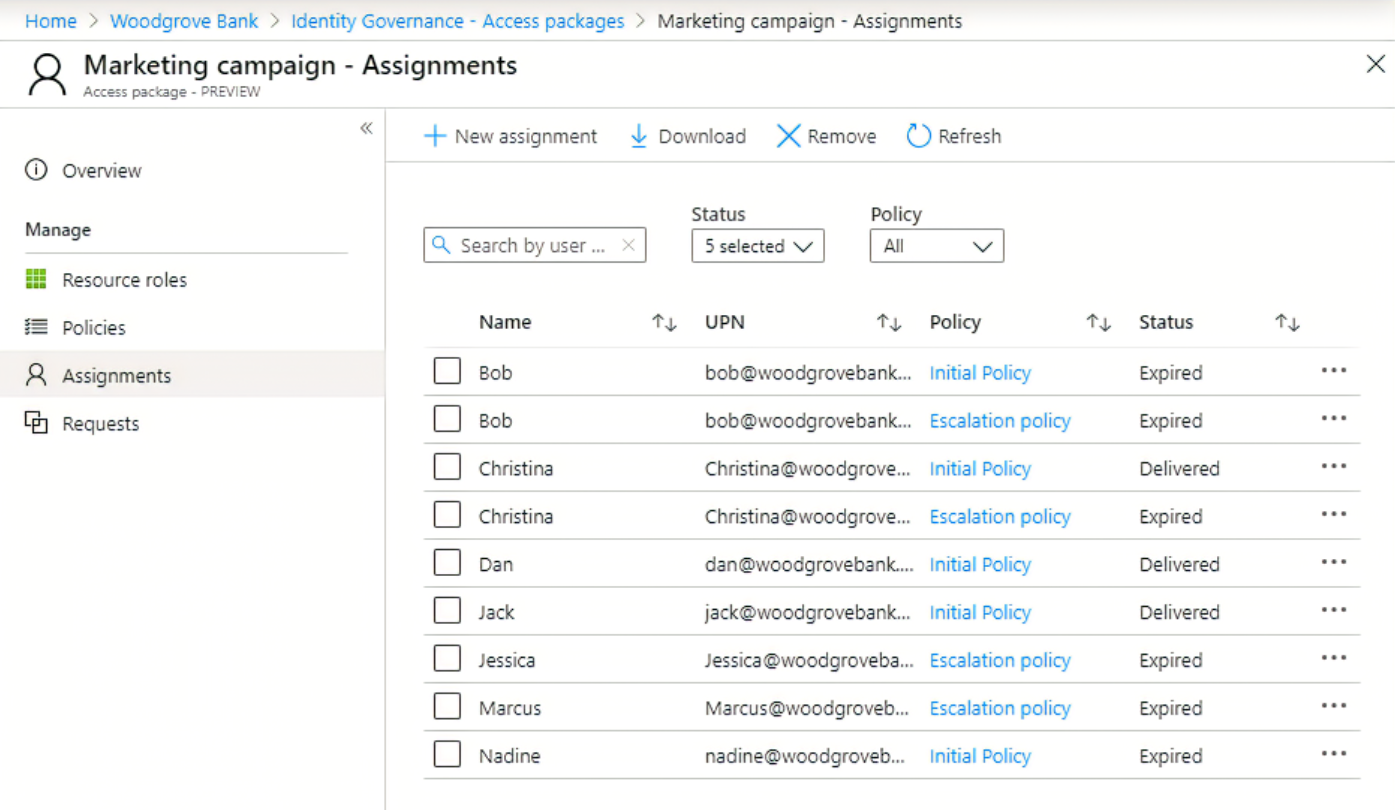Check the checkbox next to Dan's row
Image resolution: width=1395 pixels, height=810 pixels.
[447, 563]
